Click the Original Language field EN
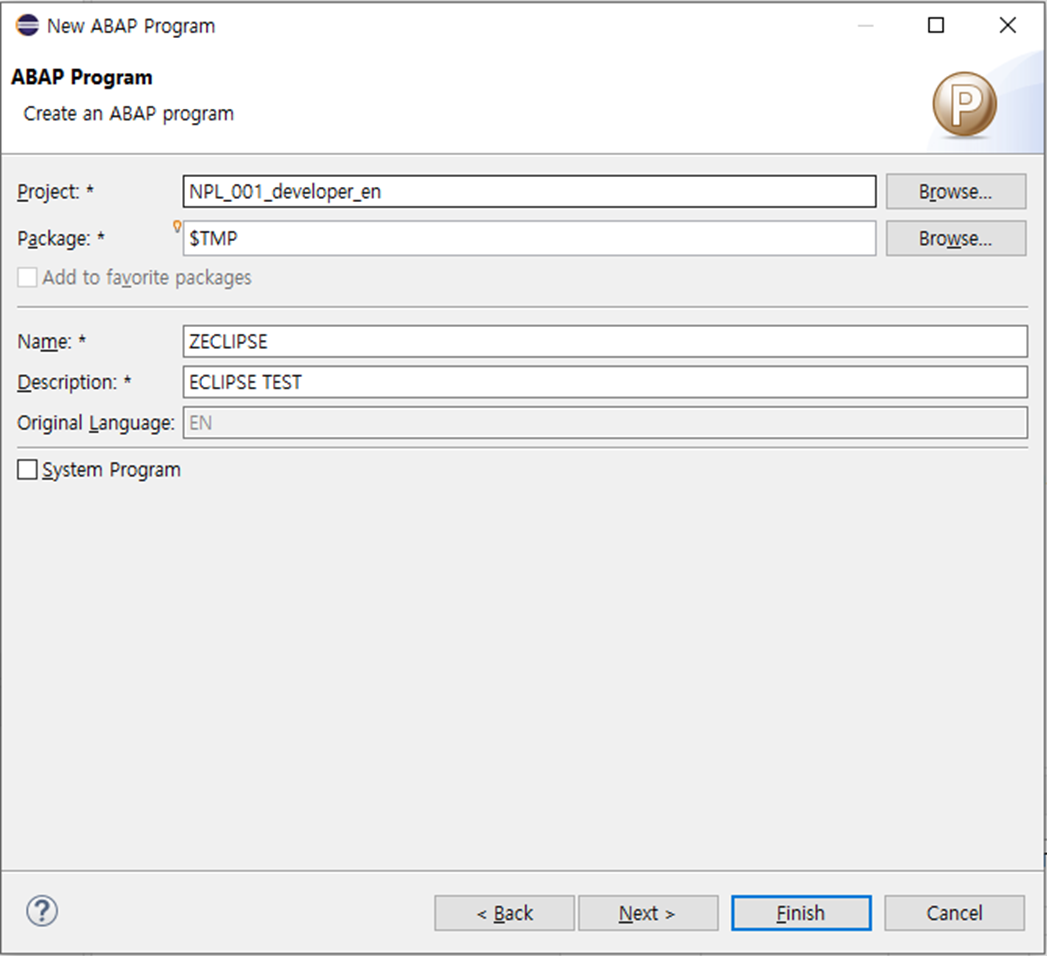This screenshot has width=1047, height=956. pyautogui.click(x=605, y=423)
